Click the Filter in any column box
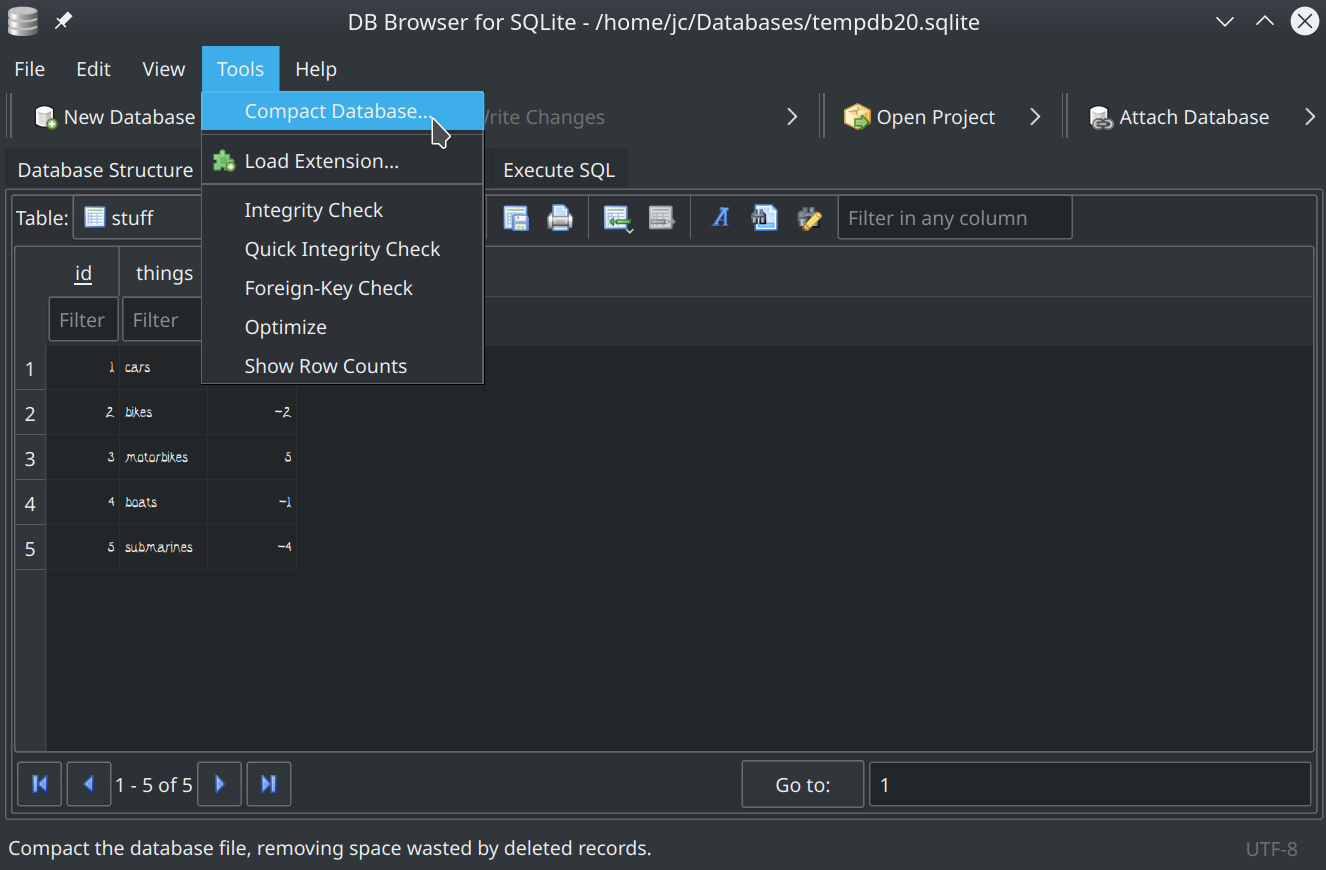Viewport: 1326px width, 870px height. point(954,217)
